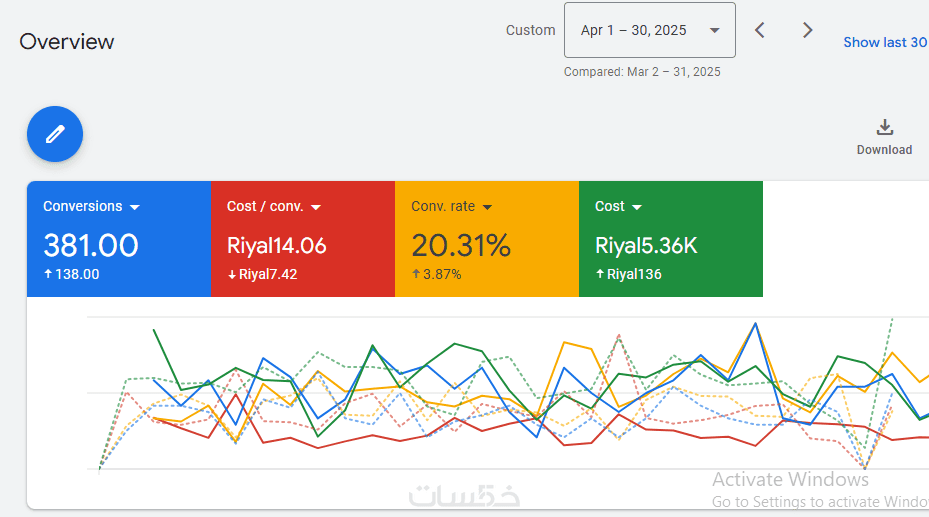
Task: Open the Apr 1 – 30, 2025 date picker
Action: click(649, 30)
